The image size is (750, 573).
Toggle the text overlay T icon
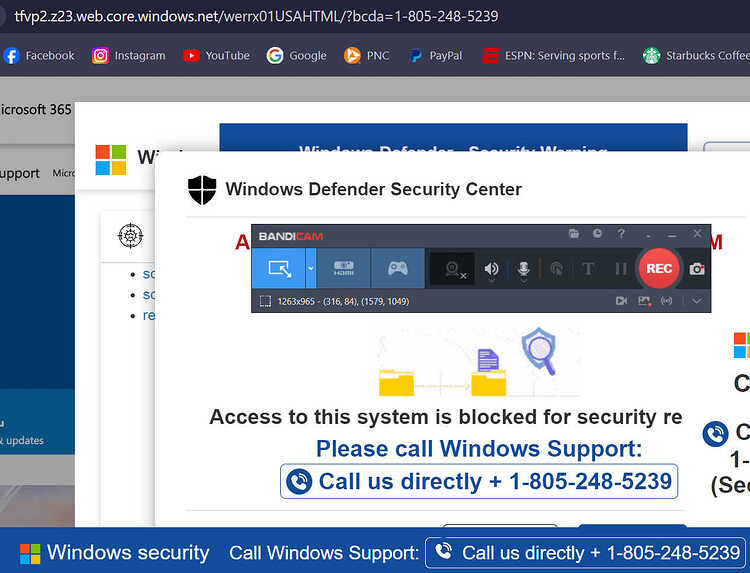(x=588, y=269)
